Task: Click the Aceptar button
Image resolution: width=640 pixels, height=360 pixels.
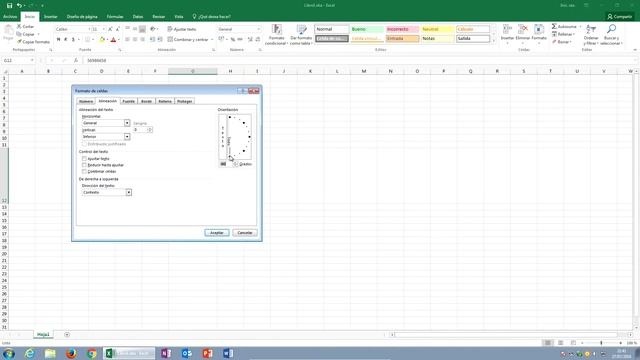Action: (x=217, y=233)
